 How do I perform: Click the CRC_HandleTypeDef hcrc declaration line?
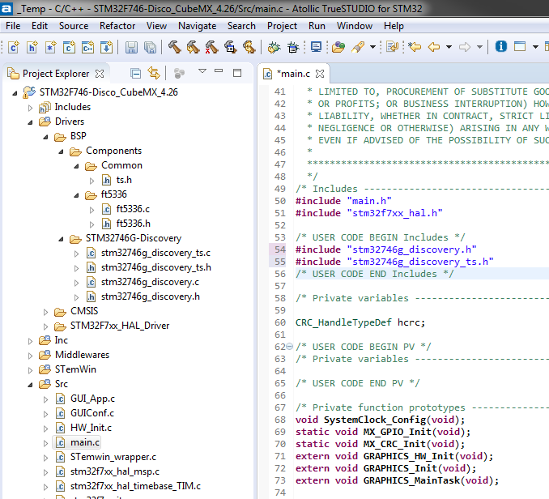[x=360, y=322]
